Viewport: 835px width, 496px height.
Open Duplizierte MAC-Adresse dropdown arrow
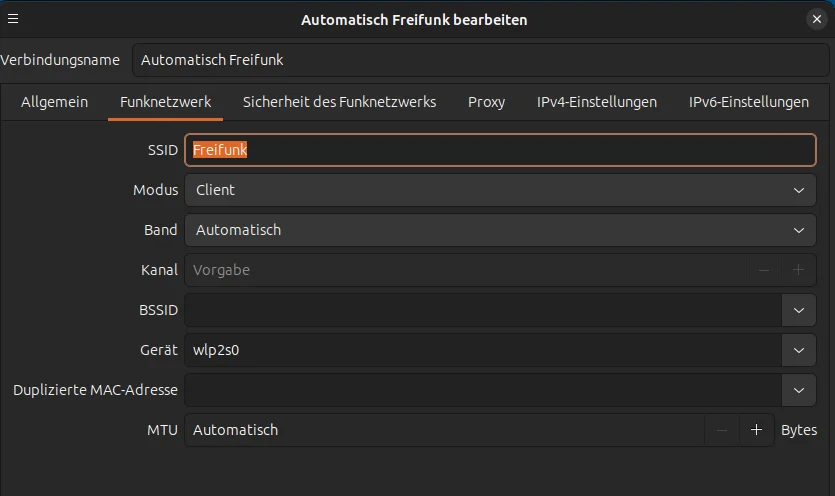[x=799, y=390]
